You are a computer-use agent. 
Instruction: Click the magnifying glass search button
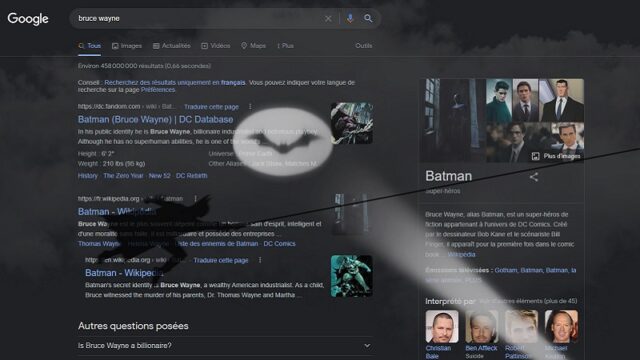pos(368,18)
